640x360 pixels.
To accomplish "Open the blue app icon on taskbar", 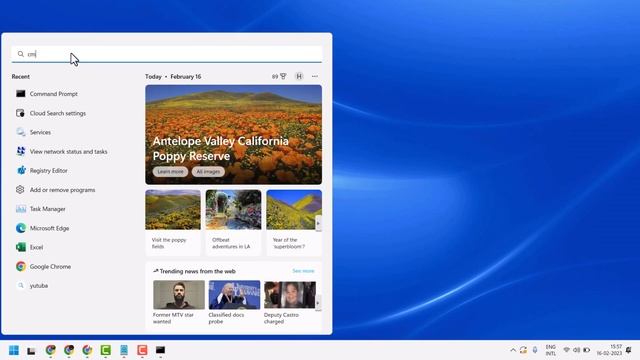I will point(124,350).
